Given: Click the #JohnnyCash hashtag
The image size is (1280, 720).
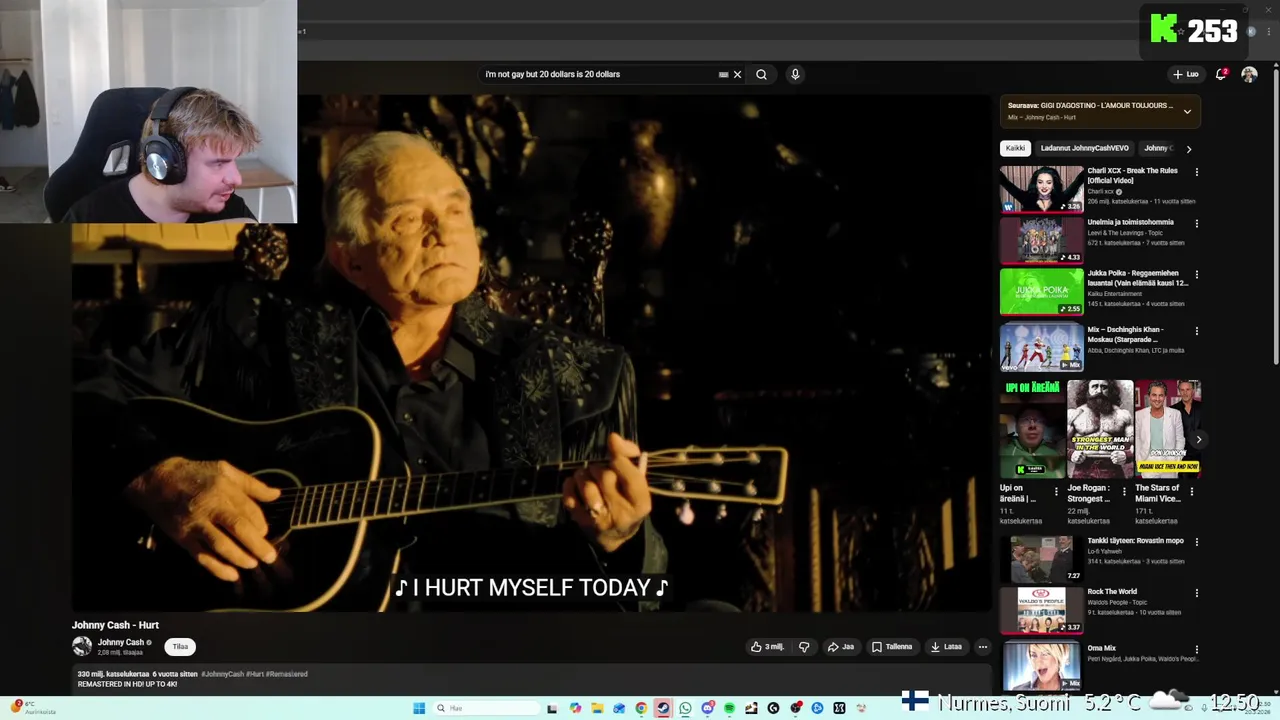Looking at the screenshot, I should pos(222,674).
